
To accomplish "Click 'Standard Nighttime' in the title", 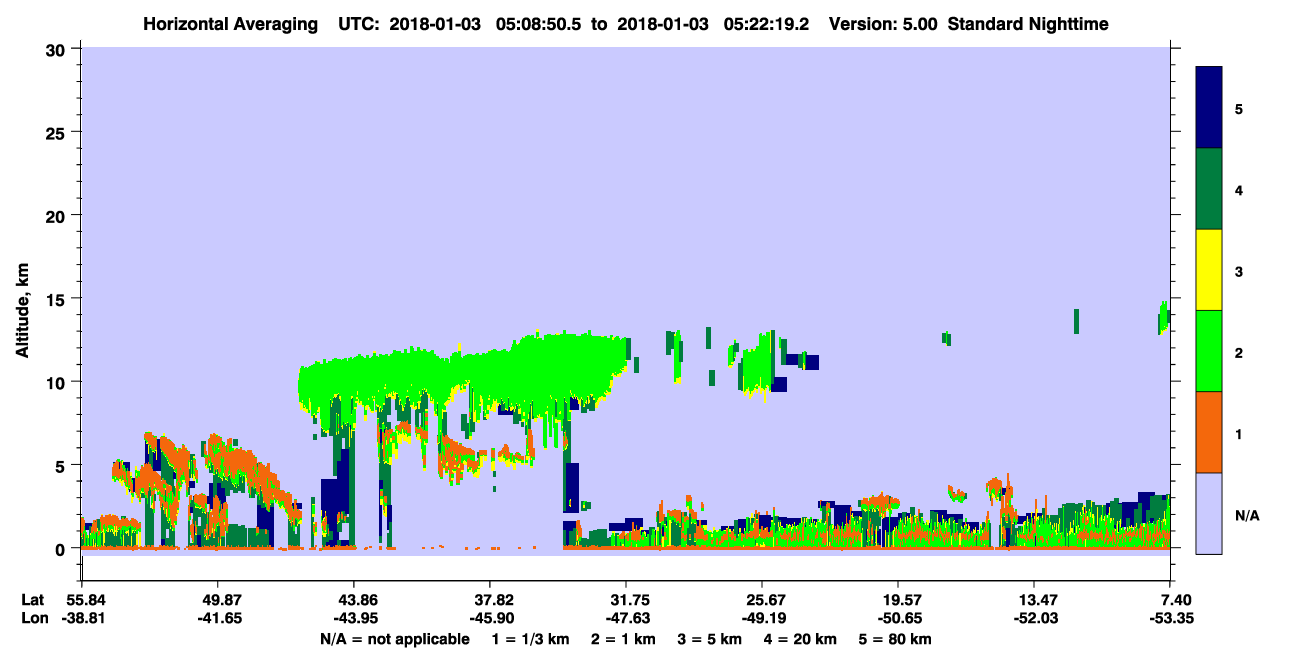I will [x=1028, y=24].
